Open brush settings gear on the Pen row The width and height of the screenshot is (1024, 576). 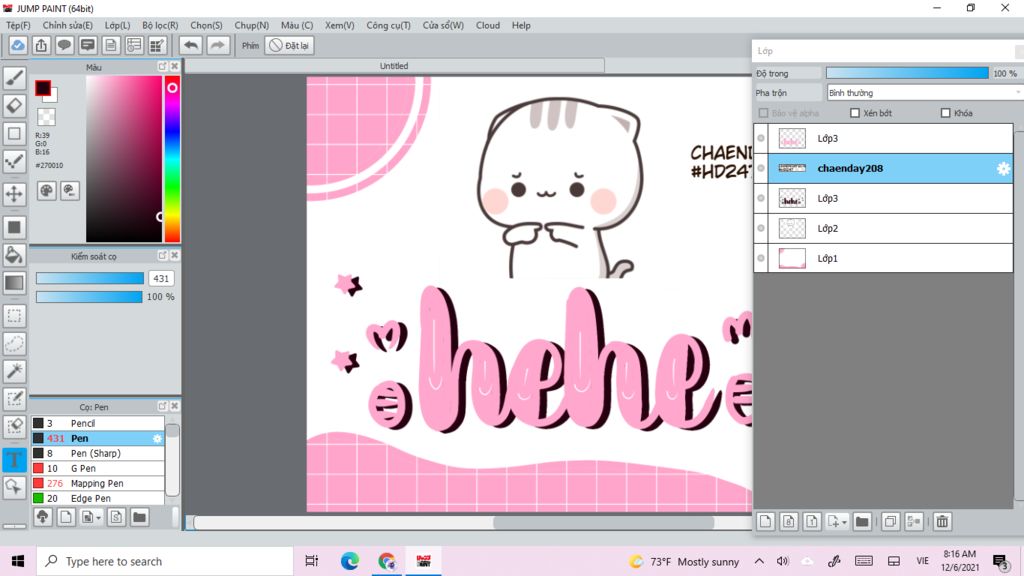(x=157, y=438)
